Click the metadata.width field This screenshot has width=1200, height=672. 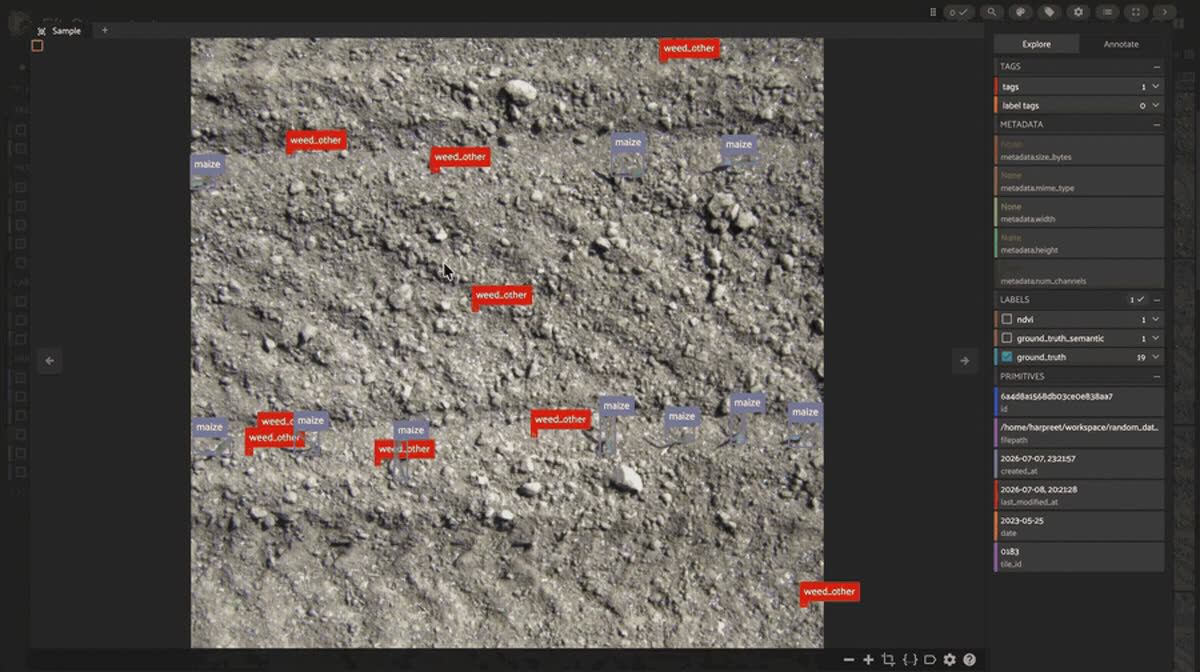pos(1079,213)
